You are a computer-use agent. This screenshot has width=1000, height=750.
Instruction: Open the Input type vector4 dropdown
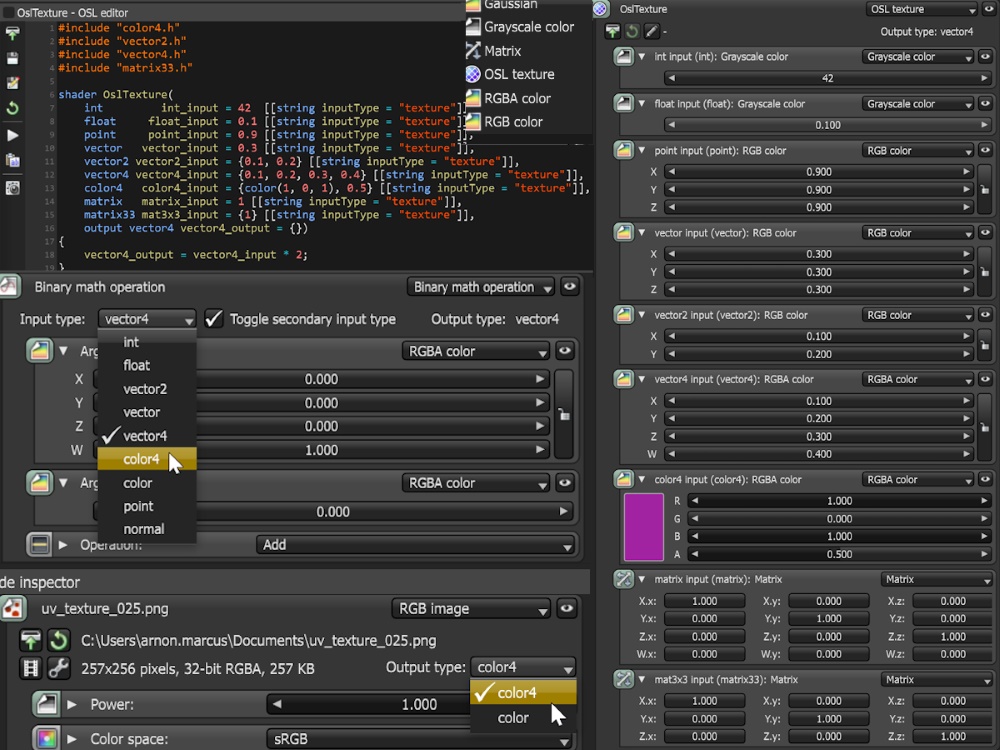click(147, 318)
